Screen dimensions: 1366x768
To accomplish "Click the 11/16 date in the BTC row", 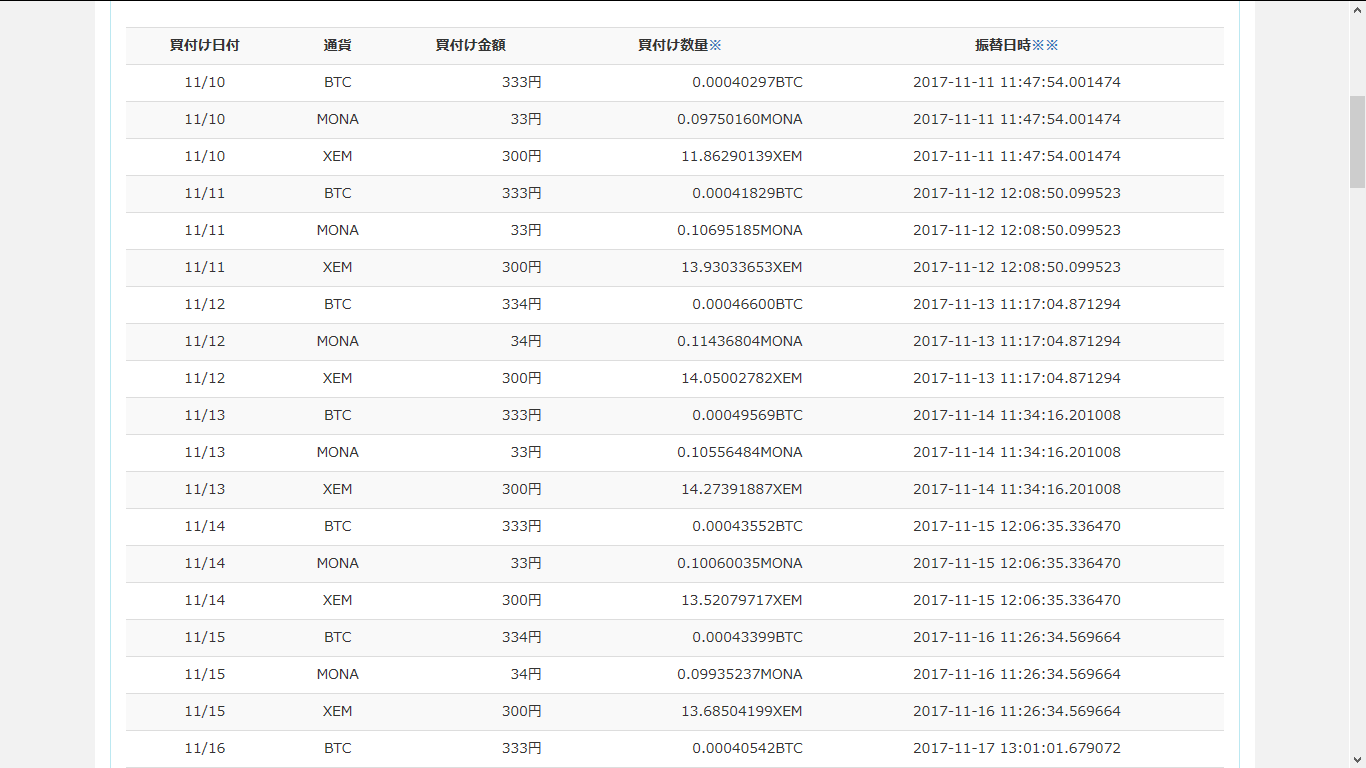I will click(205, 748).
